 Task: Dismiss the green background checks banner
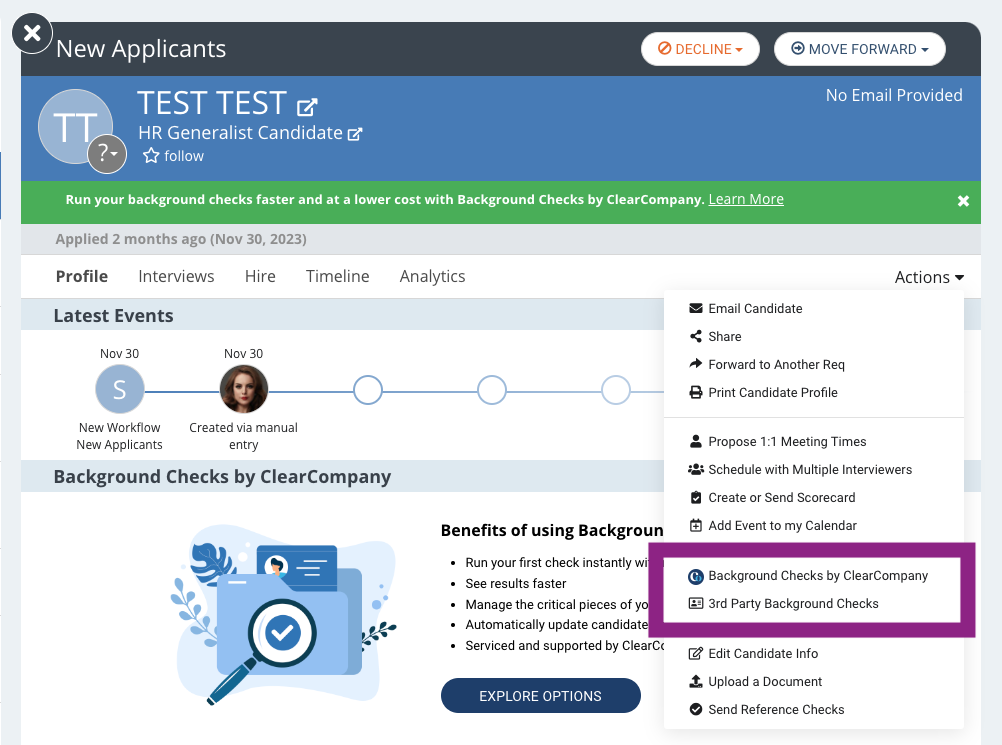pos(963,201)
